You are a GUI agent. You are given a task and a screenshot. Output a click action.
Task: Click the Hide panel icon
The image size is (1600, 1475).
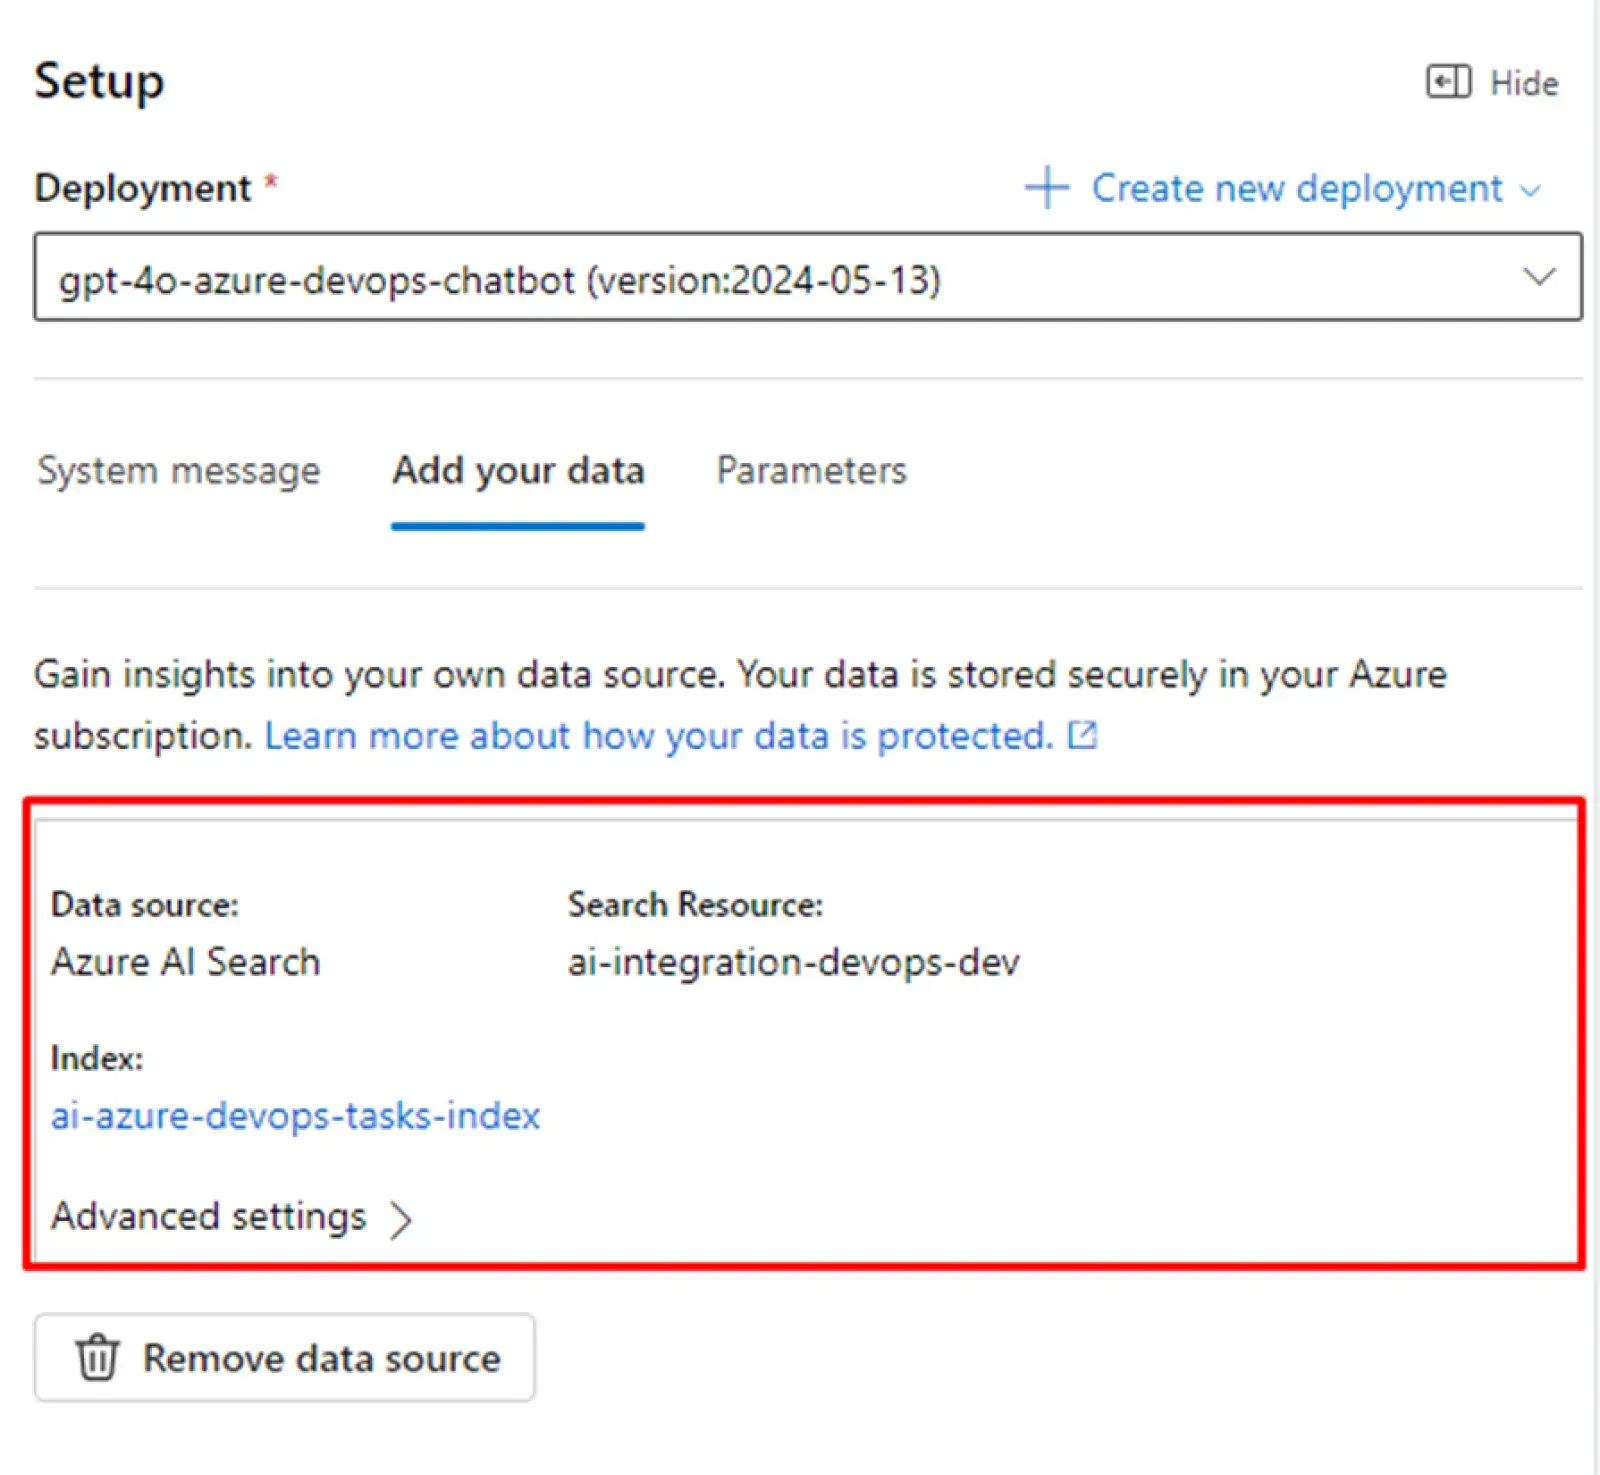1448,82
